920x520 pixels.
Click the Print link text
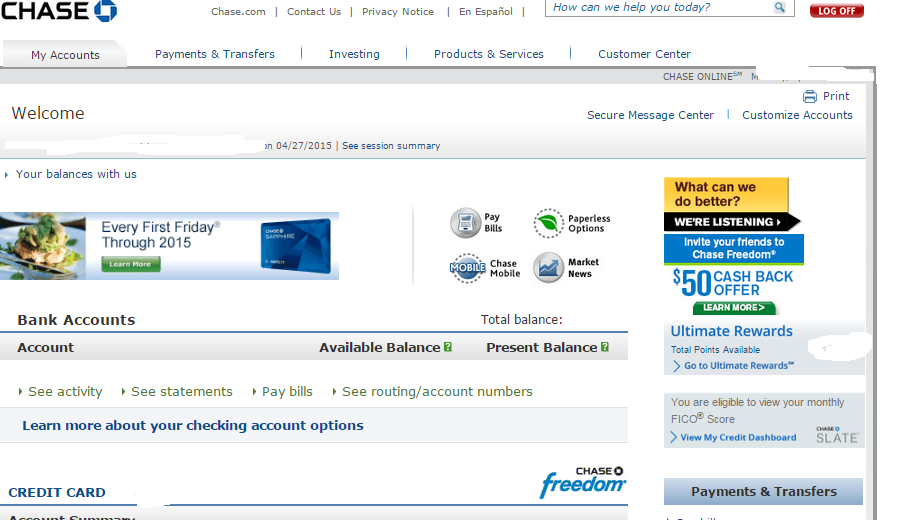pyautogui.click(x=836, y=96)
